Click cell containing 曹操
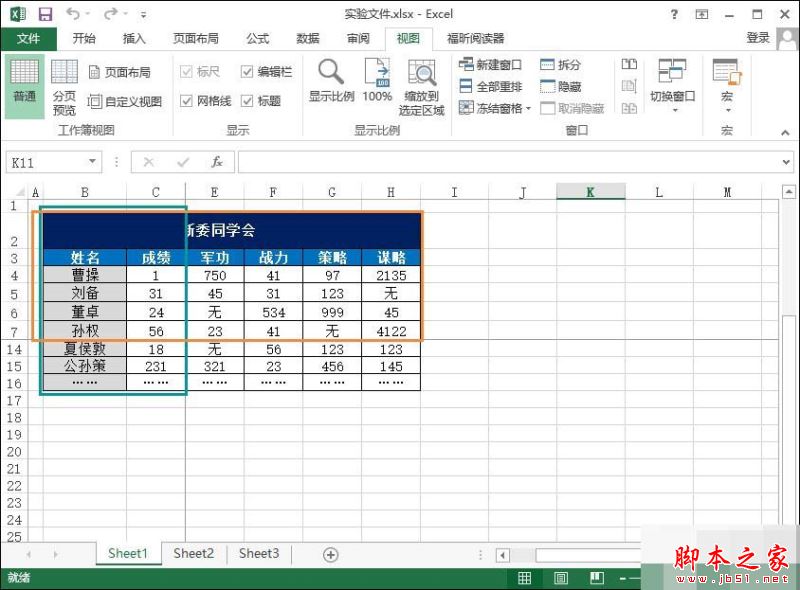 tap(85, 275)
